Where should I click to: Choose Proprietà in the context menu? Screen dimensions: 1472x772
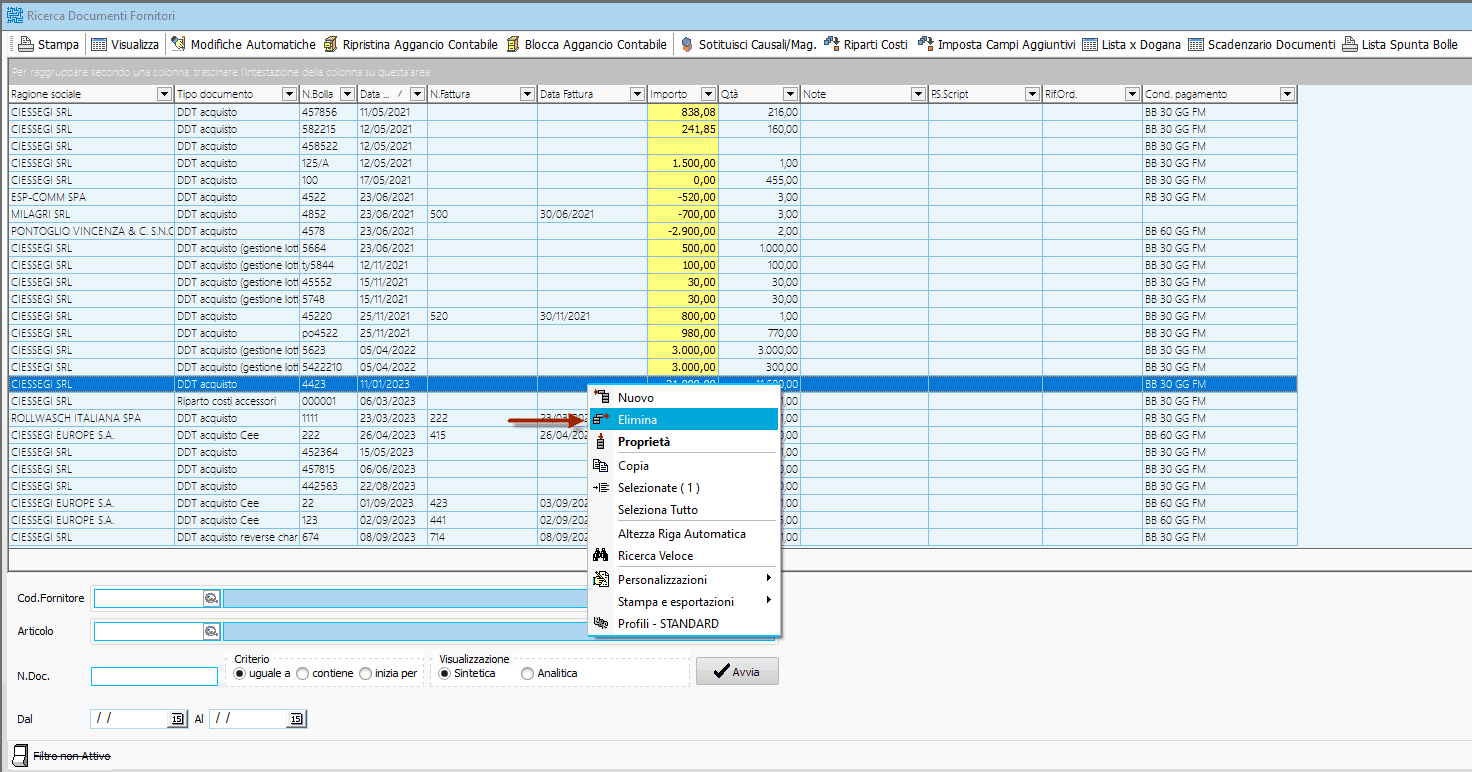[684, 441]
